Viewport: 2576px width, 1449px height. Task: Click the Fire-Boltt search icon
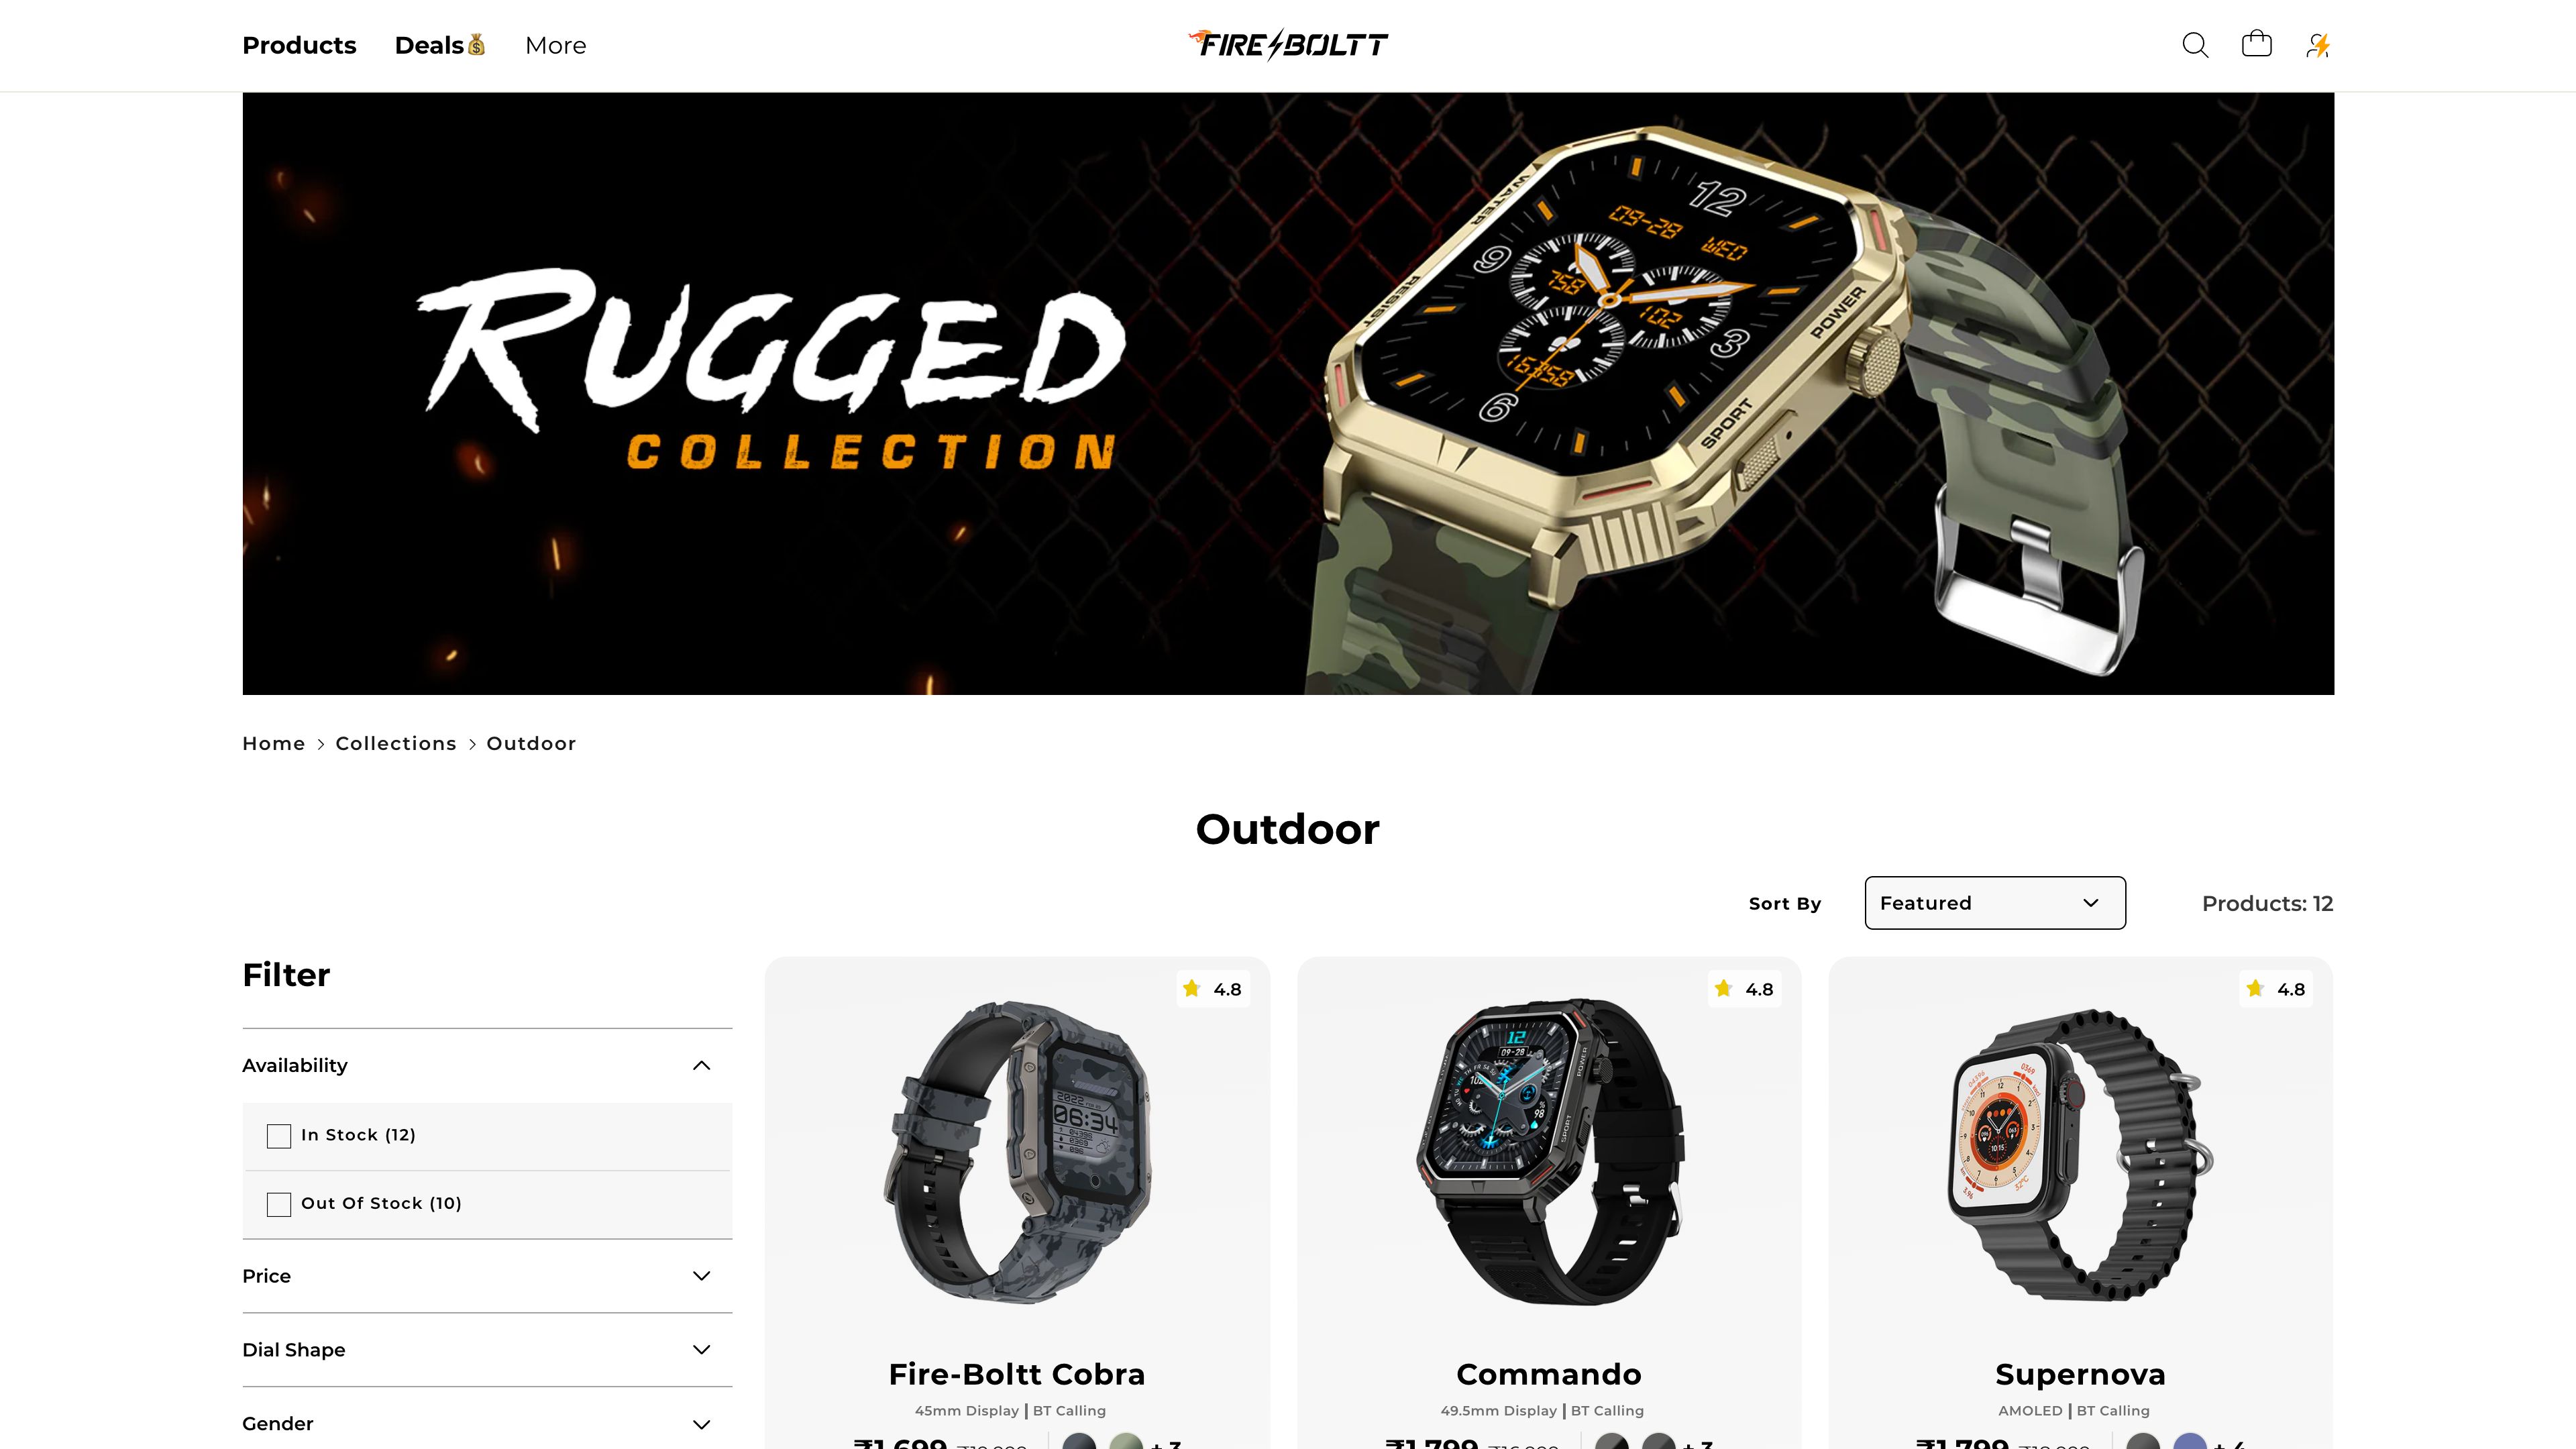[2196, 44]
